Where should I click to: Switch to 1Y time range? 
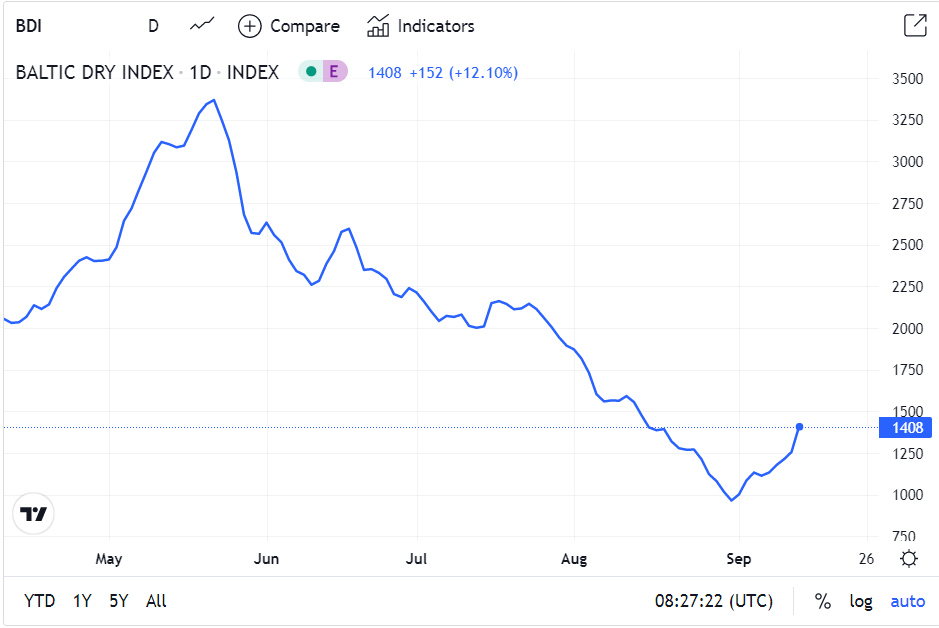82,601
